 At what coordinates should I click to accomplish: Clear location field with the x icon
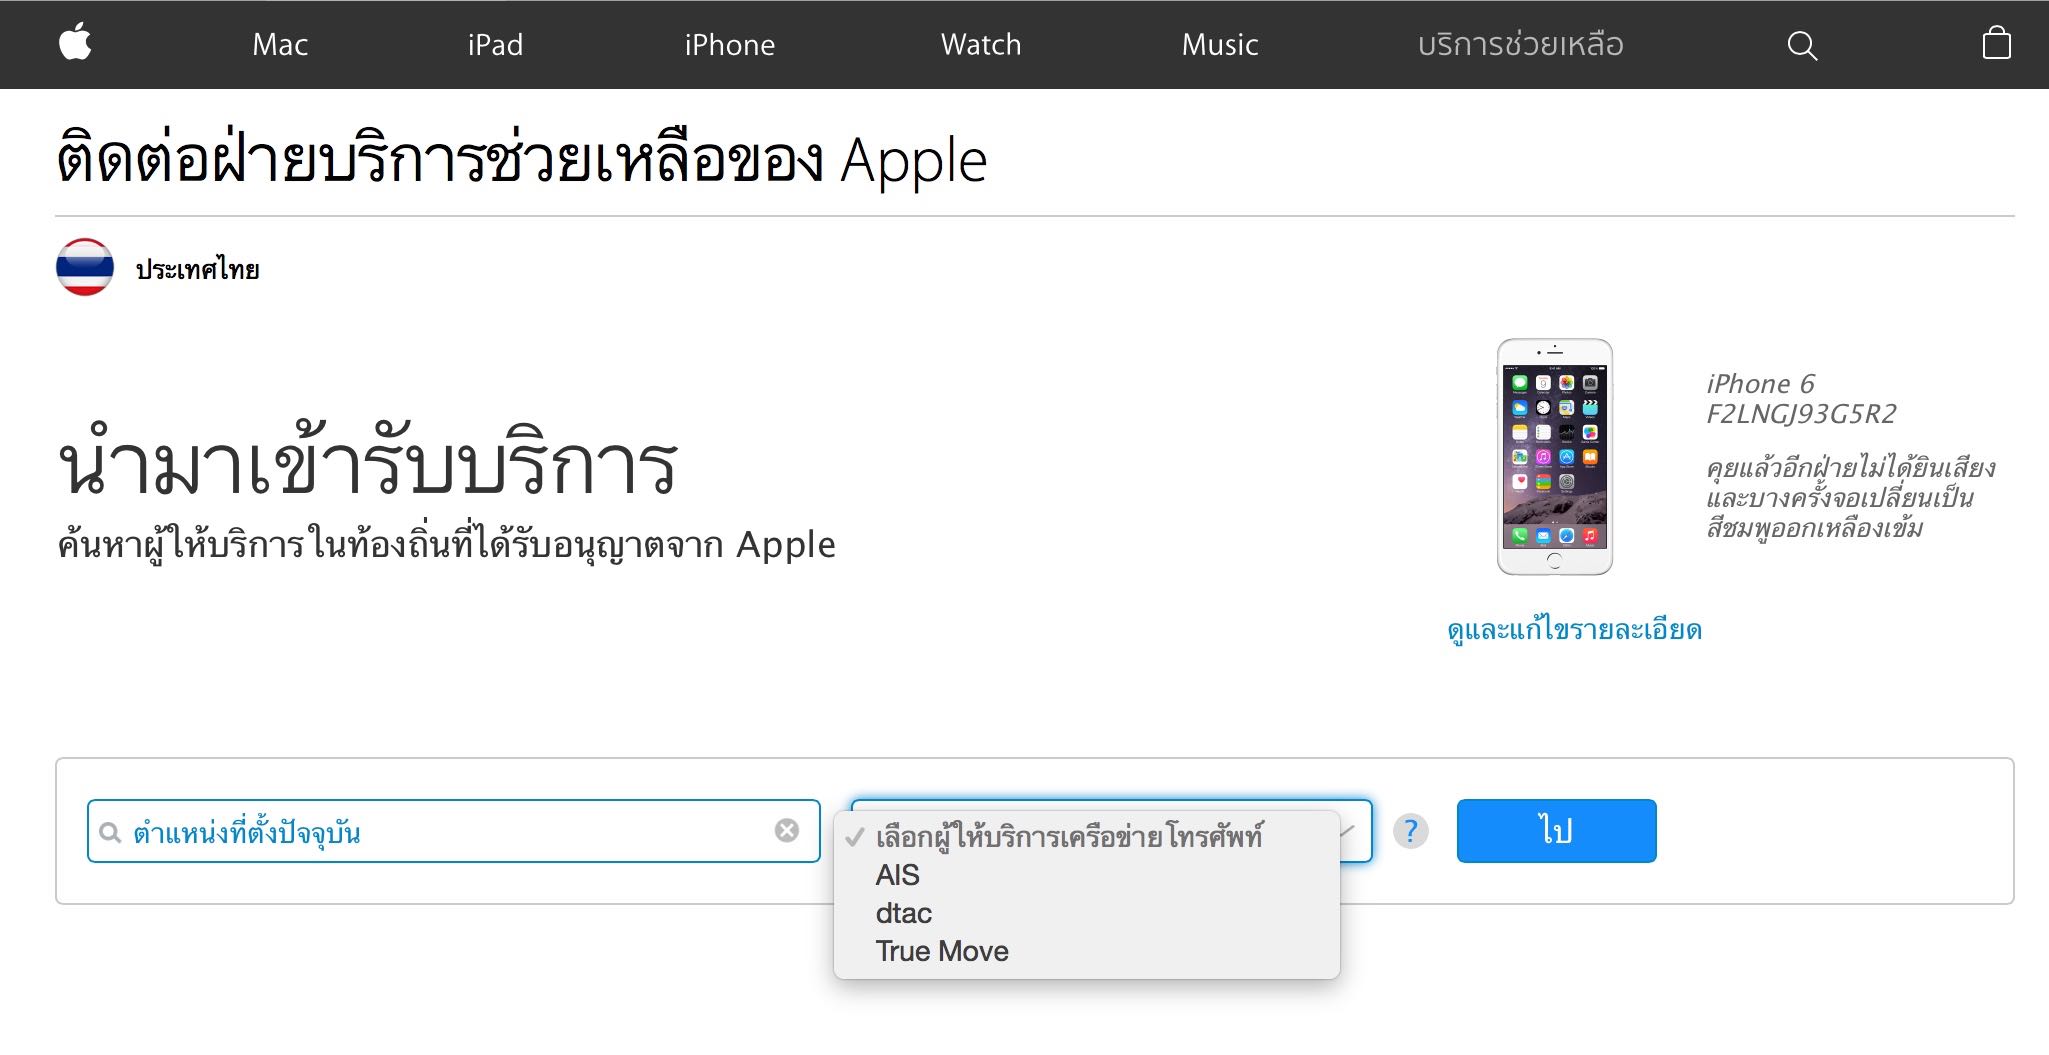787,831
